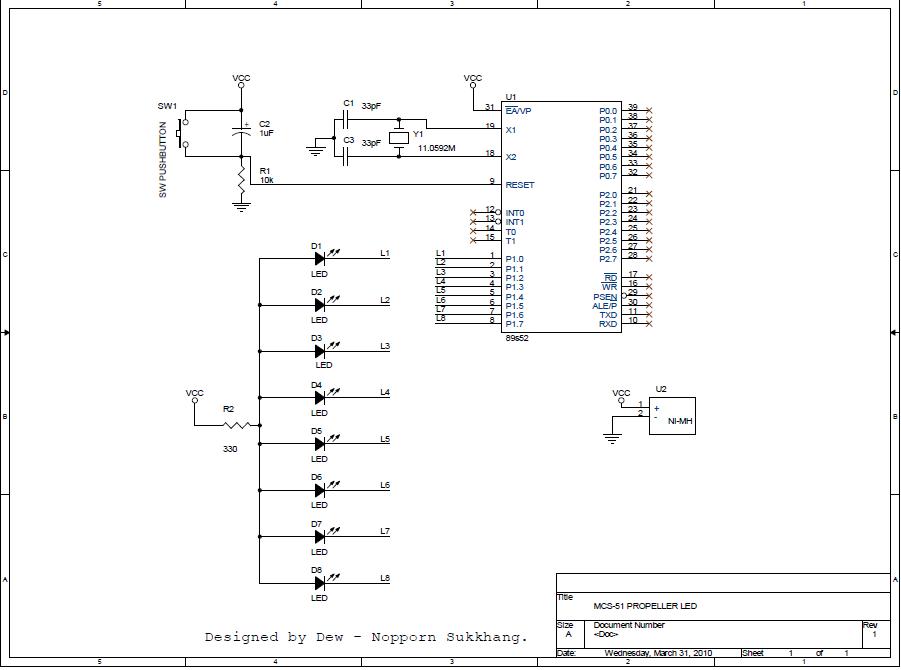
Task: Click the L1 net label beside D1
Action: [385, 254]
